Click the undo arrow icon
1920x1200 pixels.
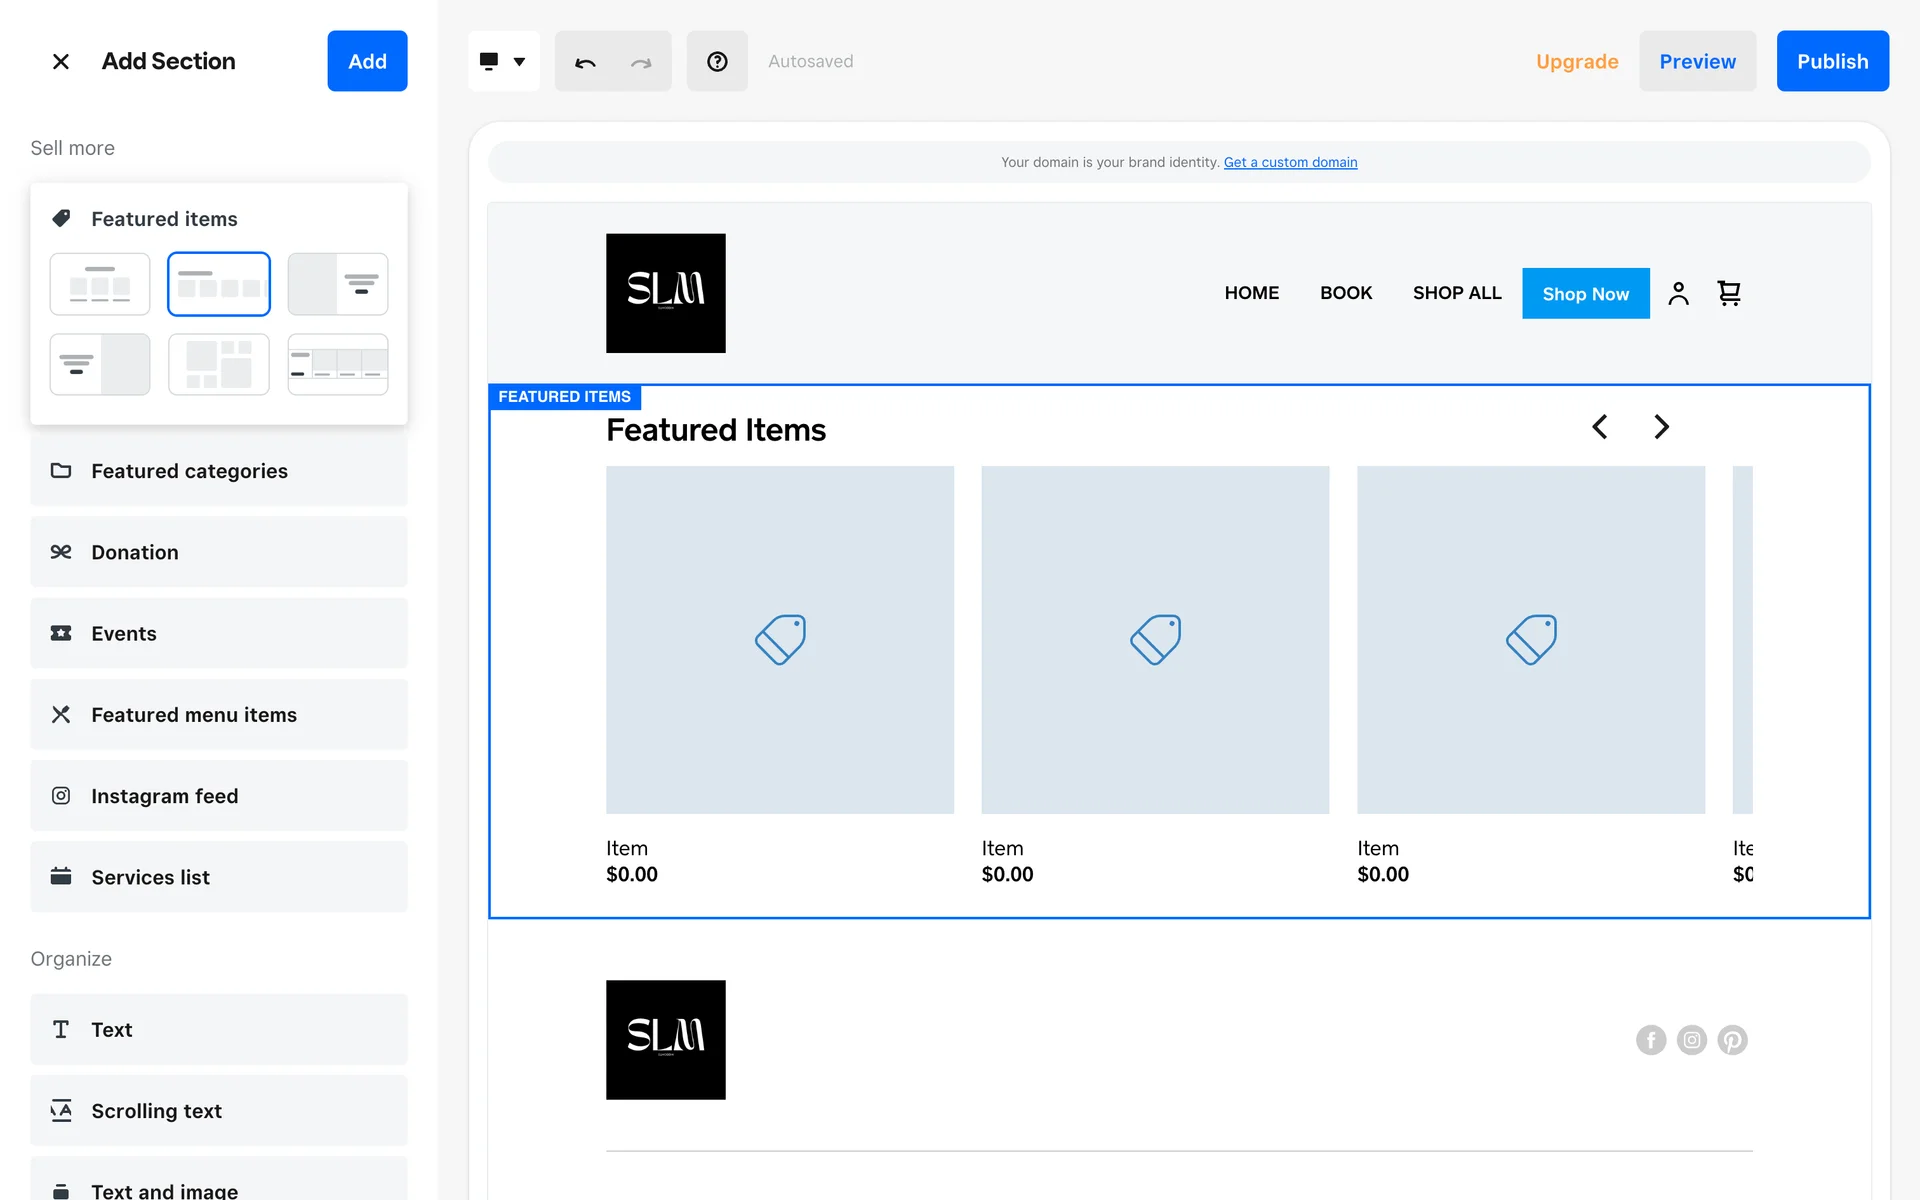click(x=585, y=62)
